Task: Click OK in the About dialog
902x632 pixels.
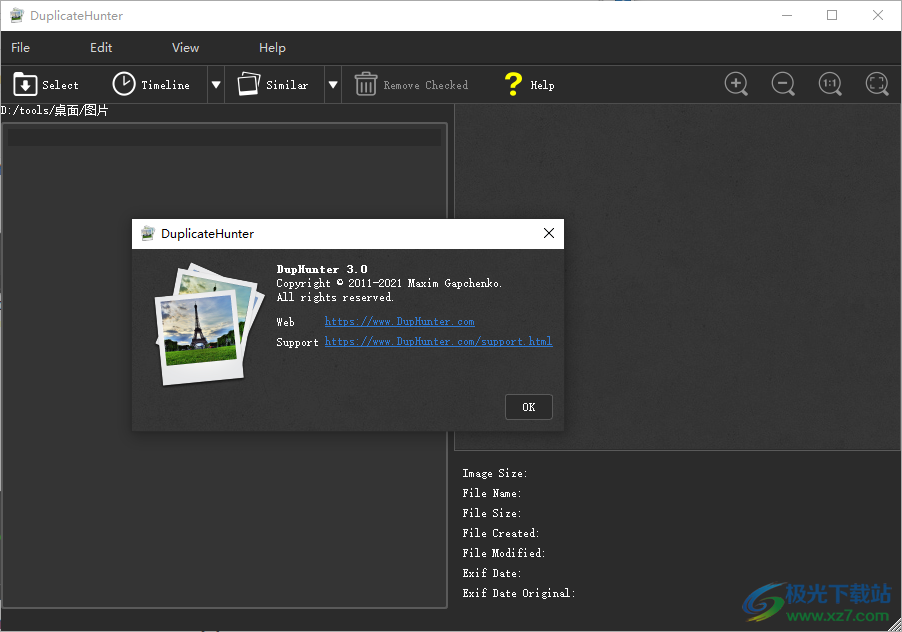Action: click(529, 407)
